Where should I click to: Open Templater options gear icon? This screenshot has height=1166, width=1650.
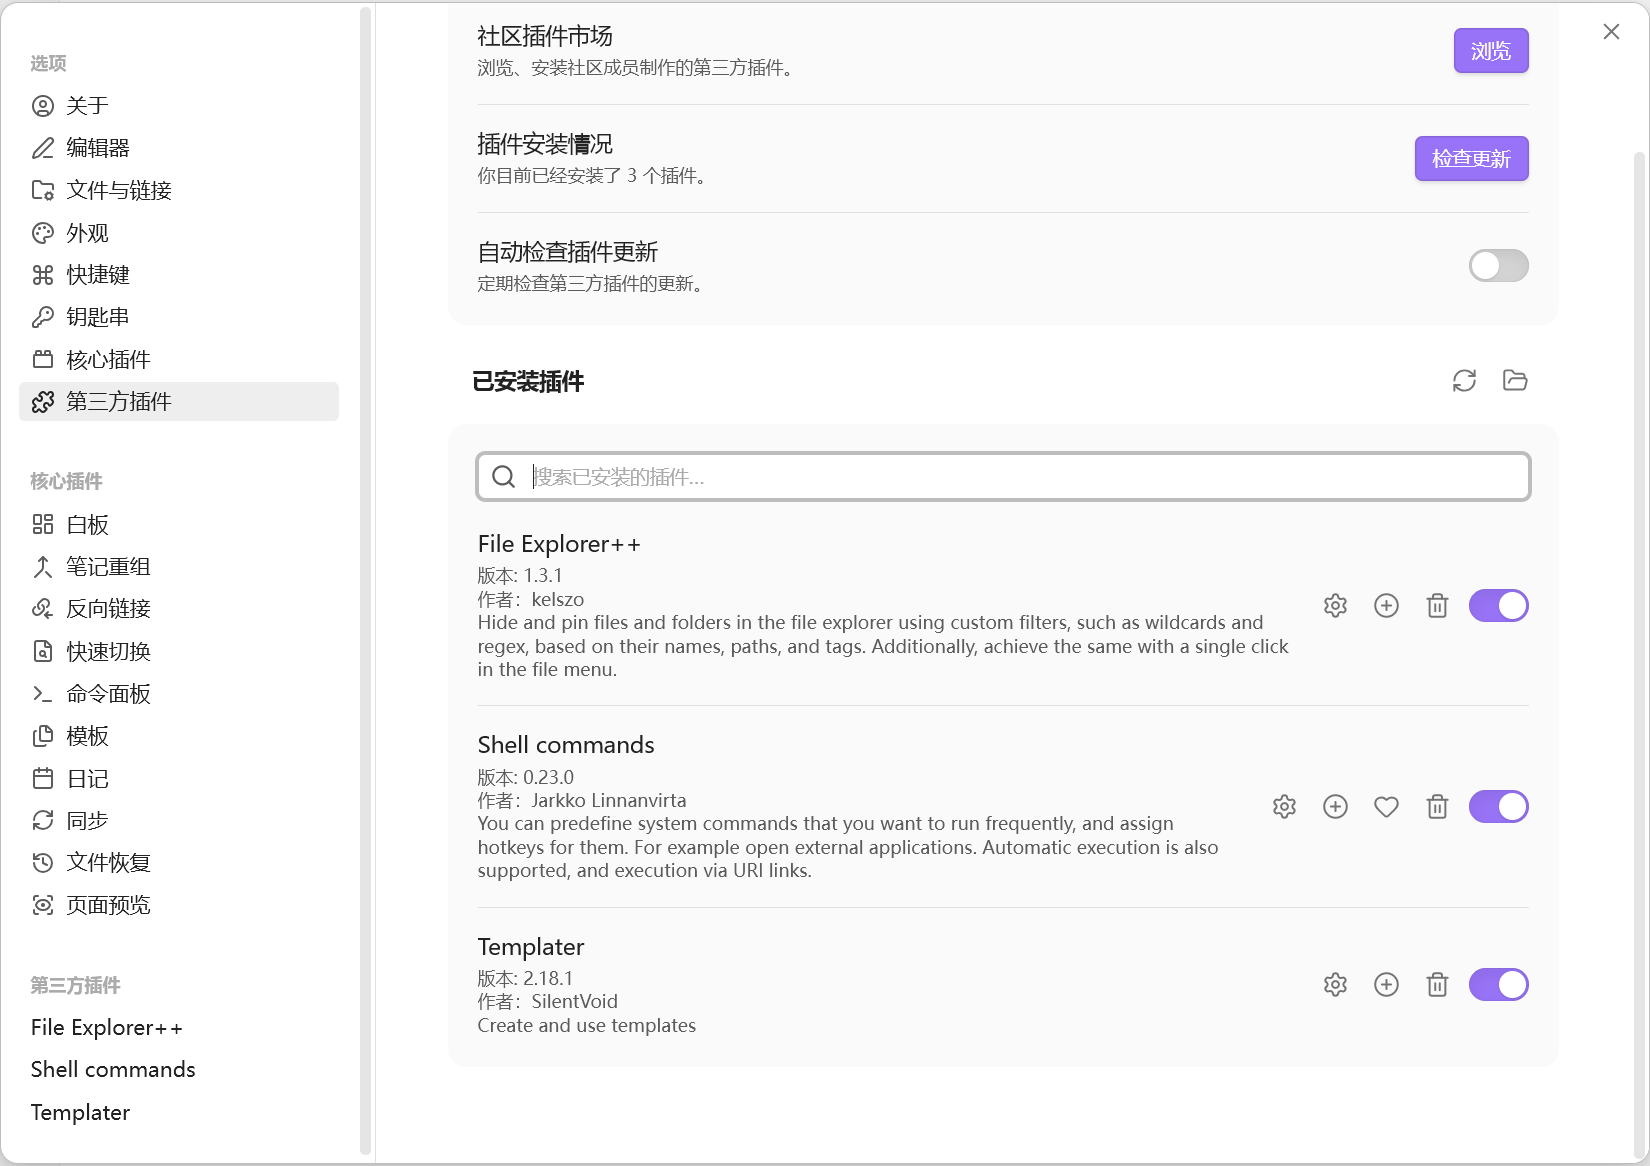[x=1335, y=985]
